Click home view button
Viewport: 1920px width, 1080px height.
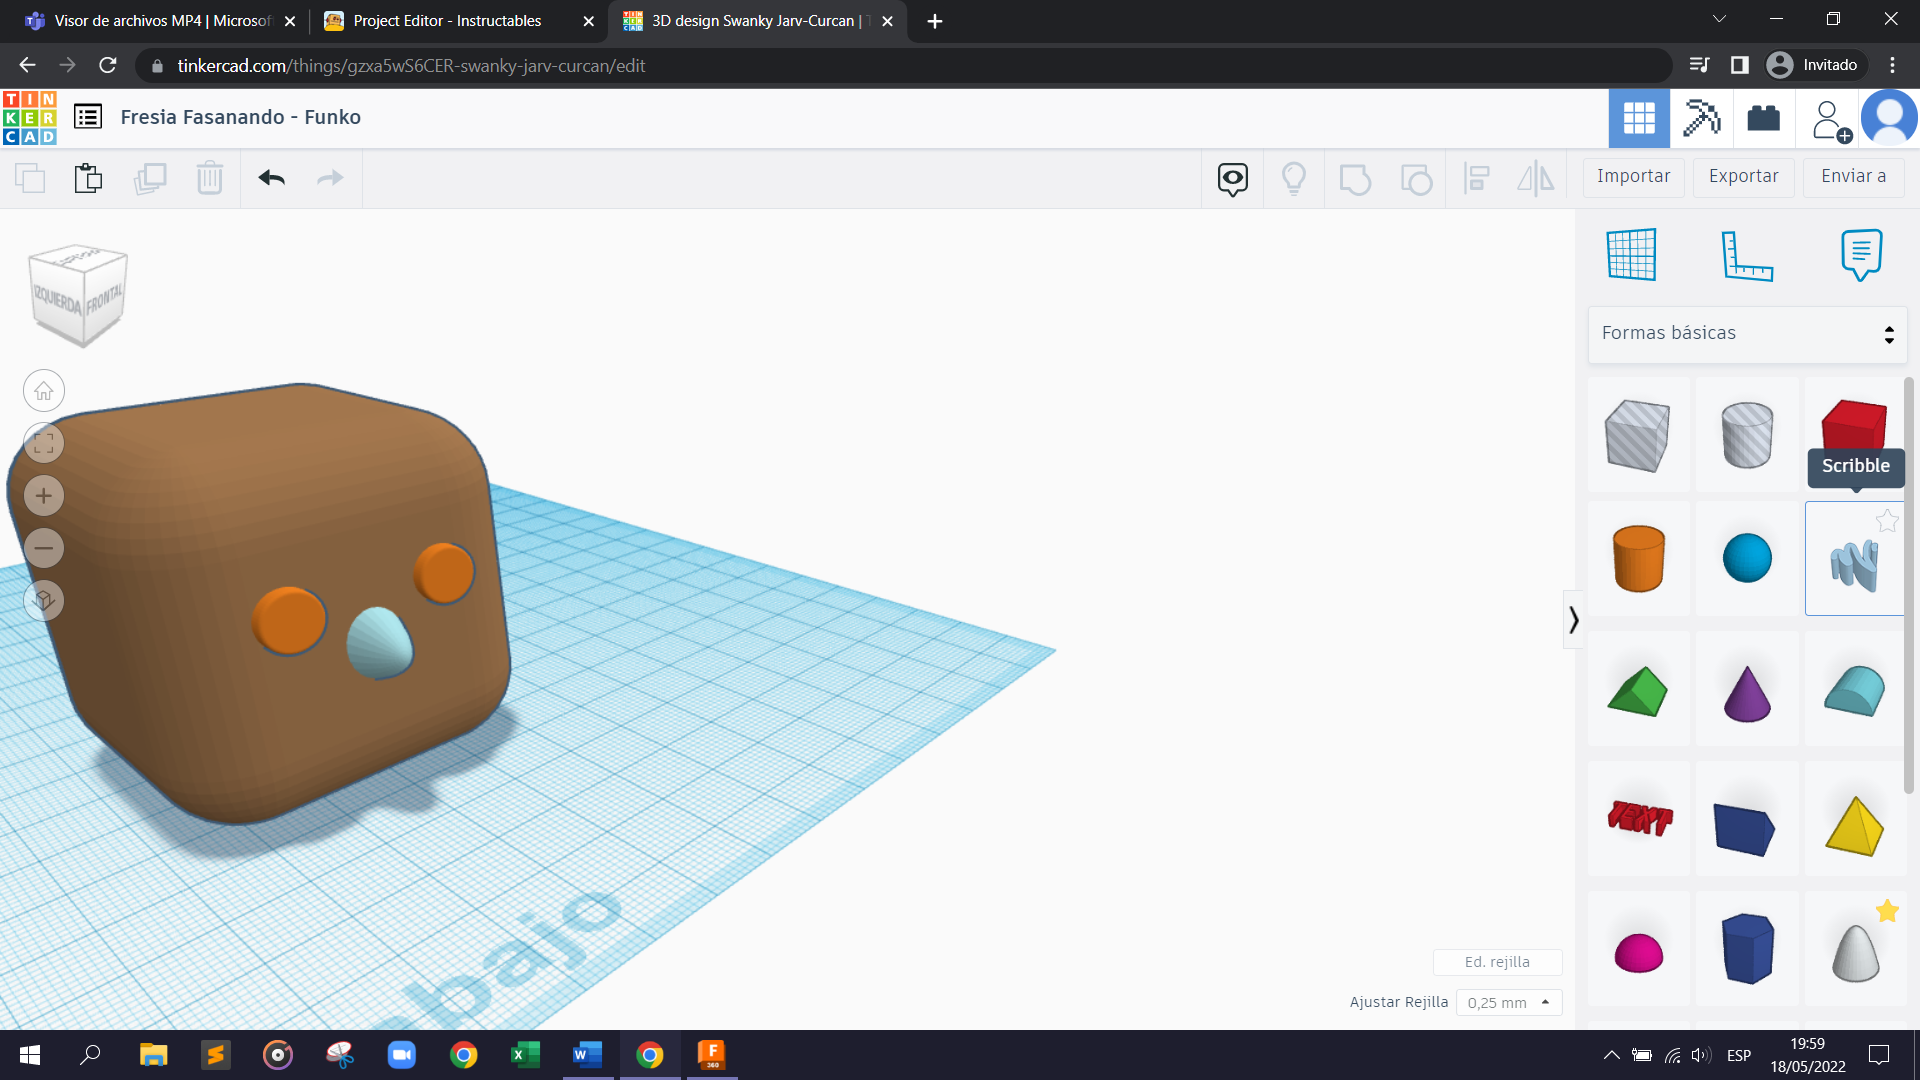44,391
